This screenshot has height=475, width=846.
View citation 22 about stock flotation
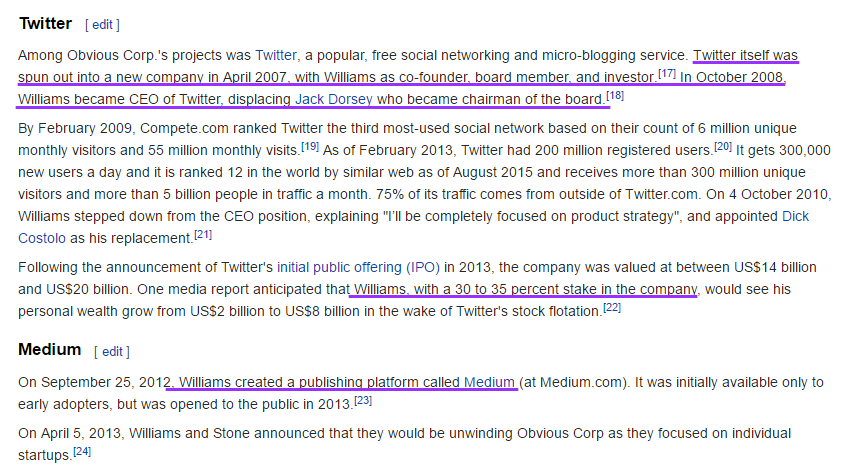coord(612,308)
